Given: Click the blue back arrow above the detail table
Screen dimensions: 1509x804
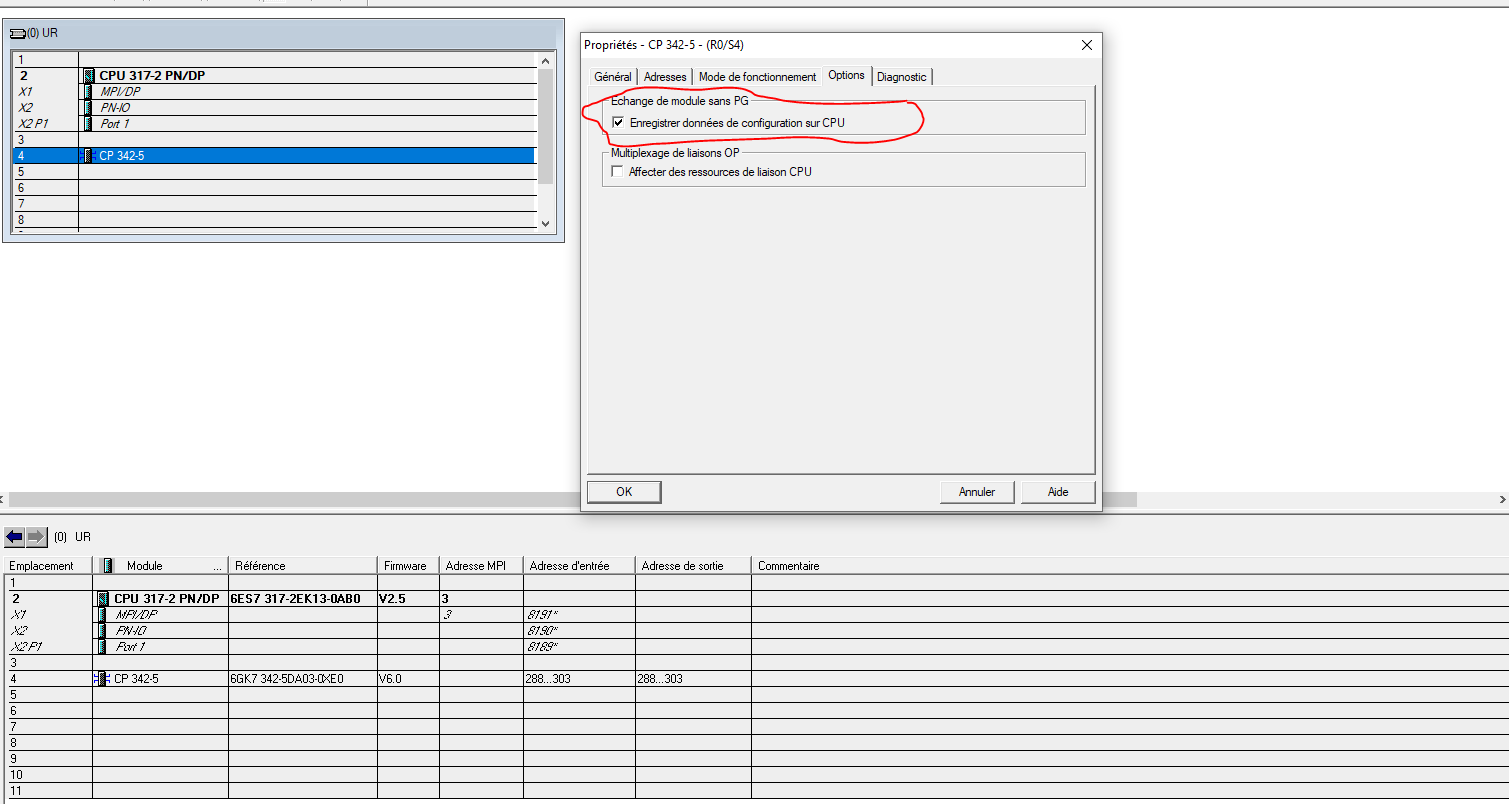Looking at the screenshot, I should [14, 537].
